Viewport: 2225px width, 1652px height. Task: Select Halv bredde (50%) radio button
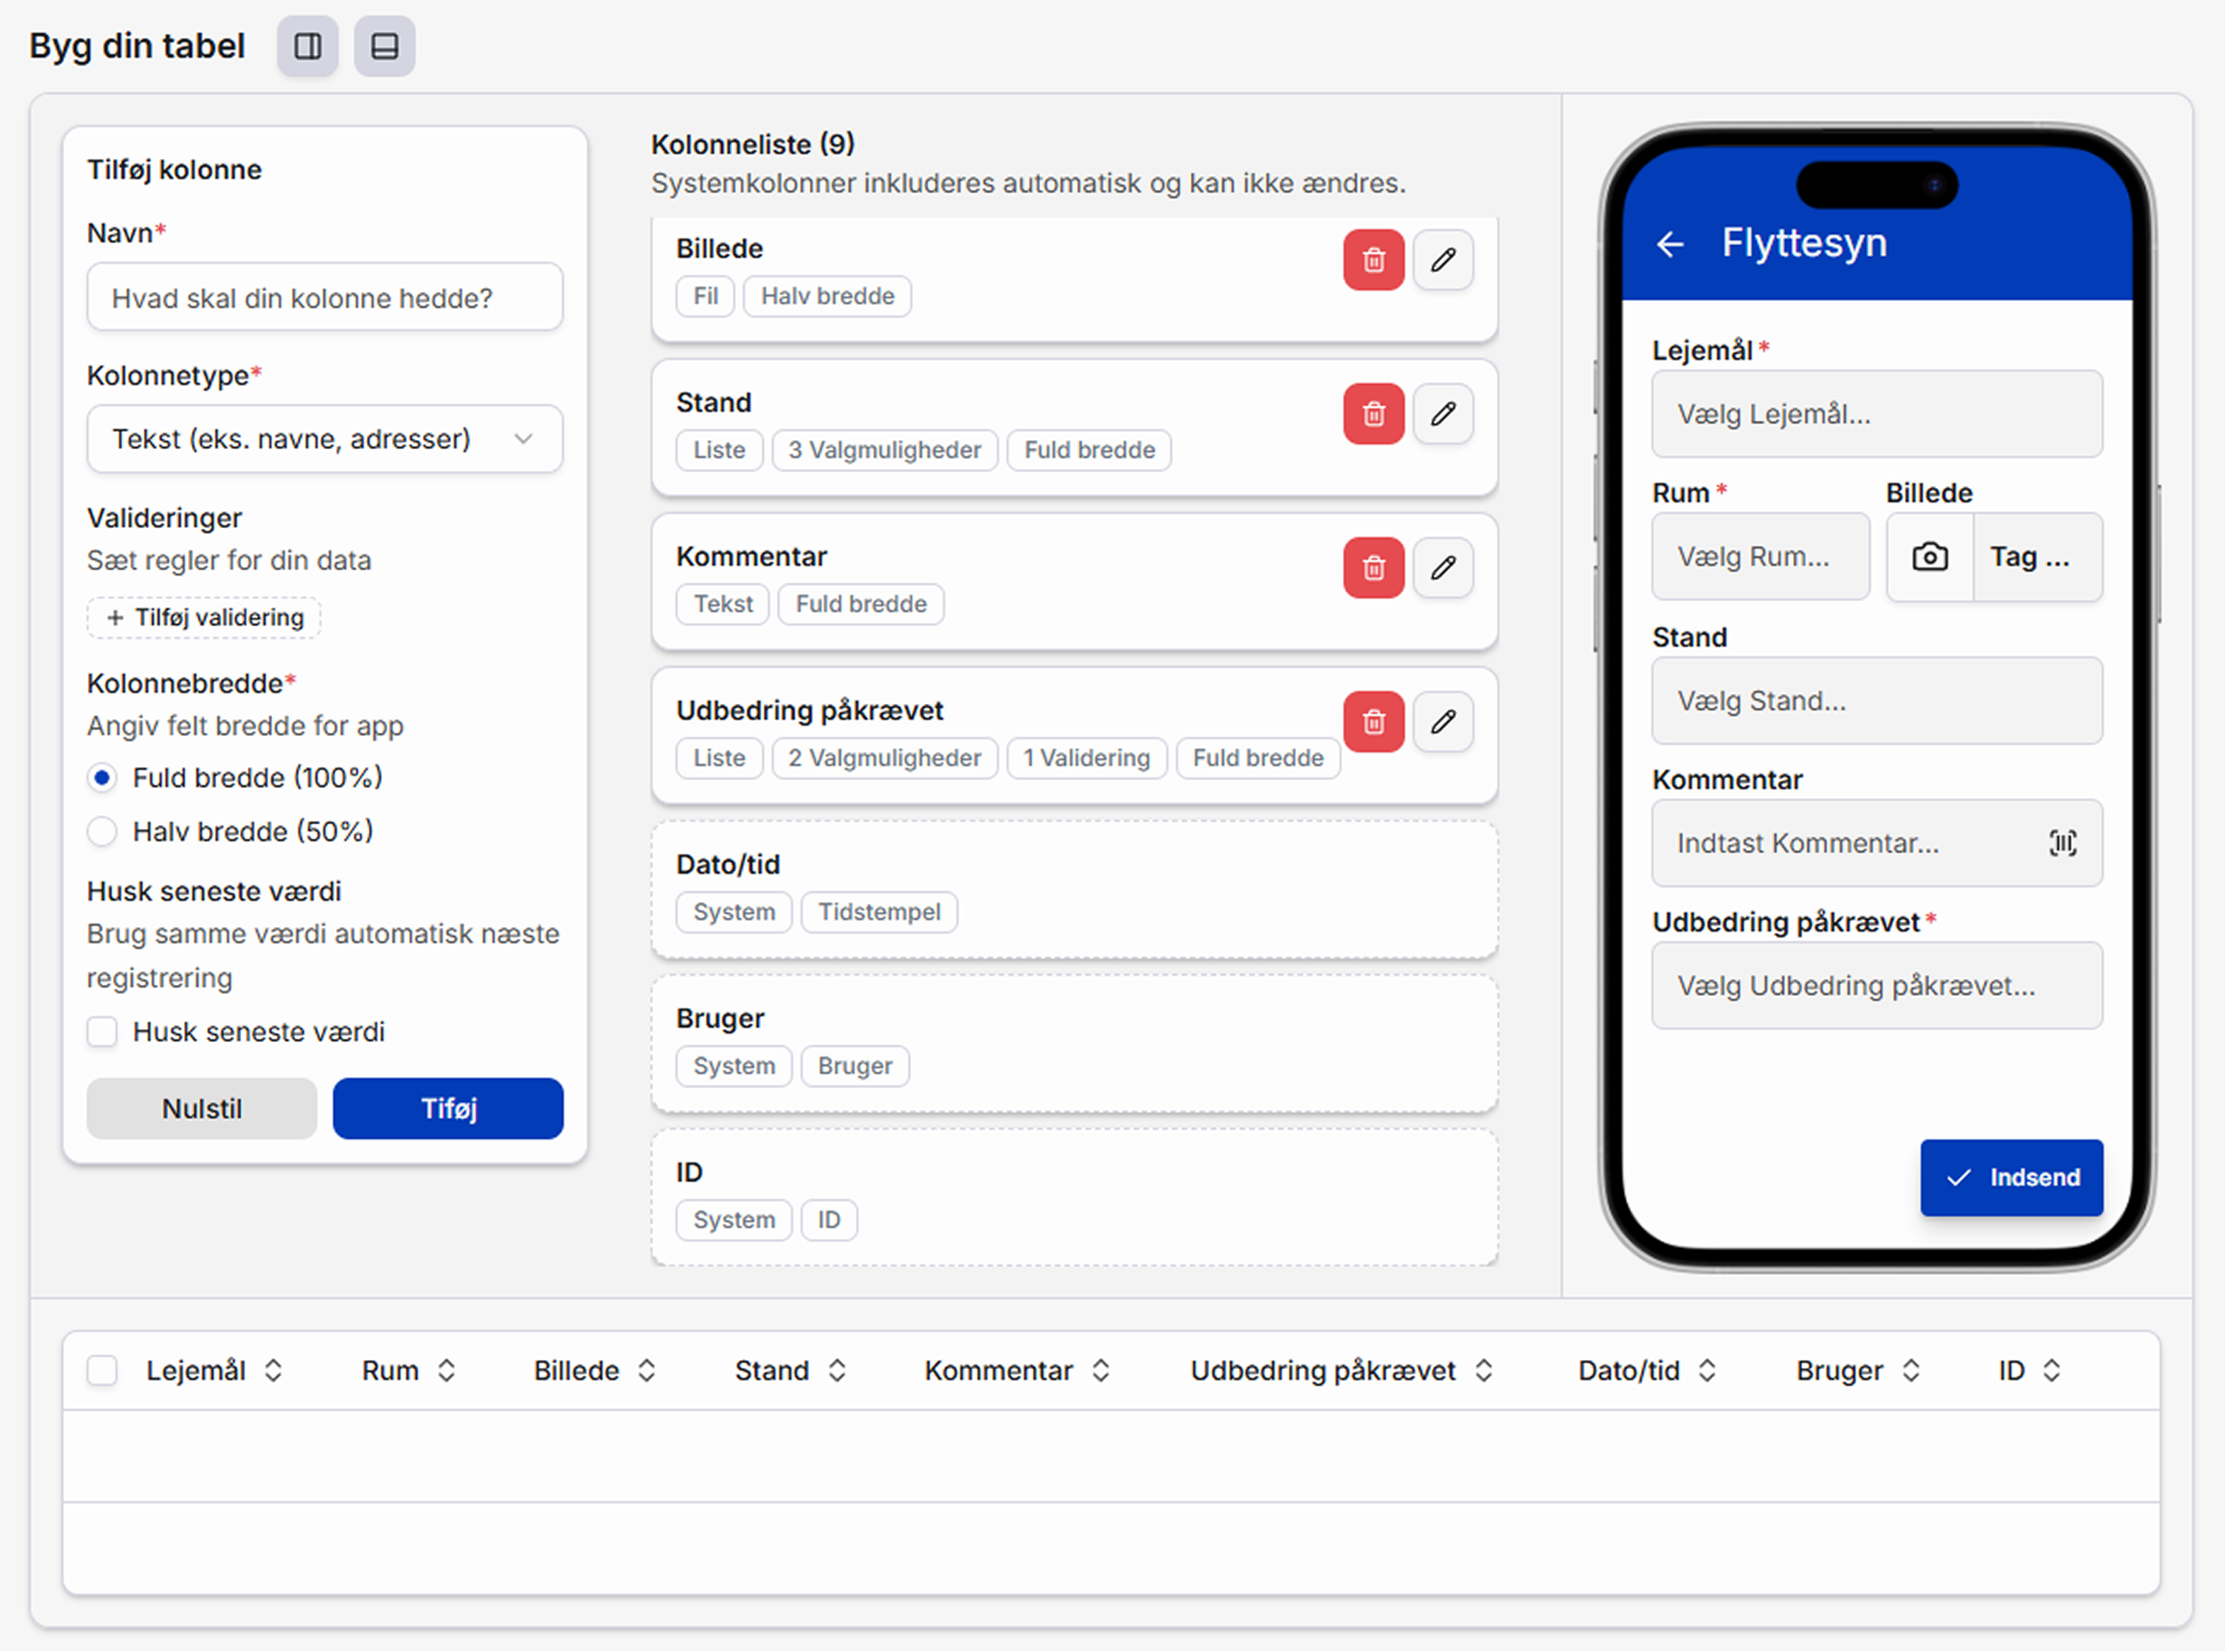tap(103, 831)
